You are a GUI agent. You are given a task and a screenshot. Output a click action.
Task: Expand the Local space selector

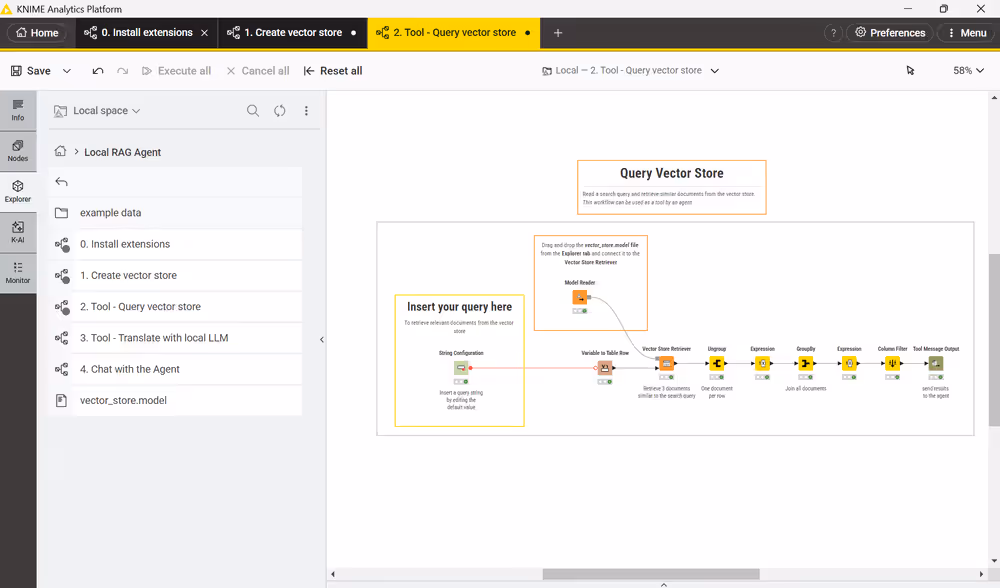[x=97, y=111]
